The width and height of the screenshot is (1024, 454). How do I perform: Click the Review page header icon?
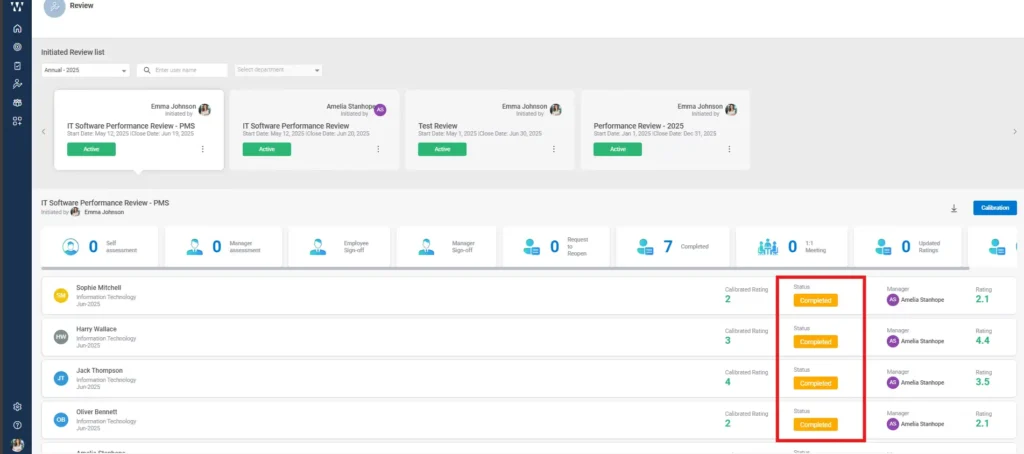click(x=54, y=7)
